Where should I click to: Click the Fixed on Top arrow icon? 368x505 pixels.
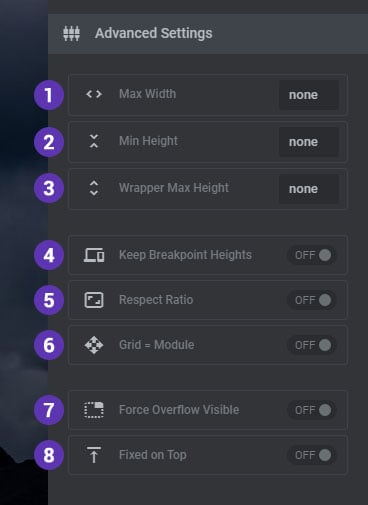(94, 455)
